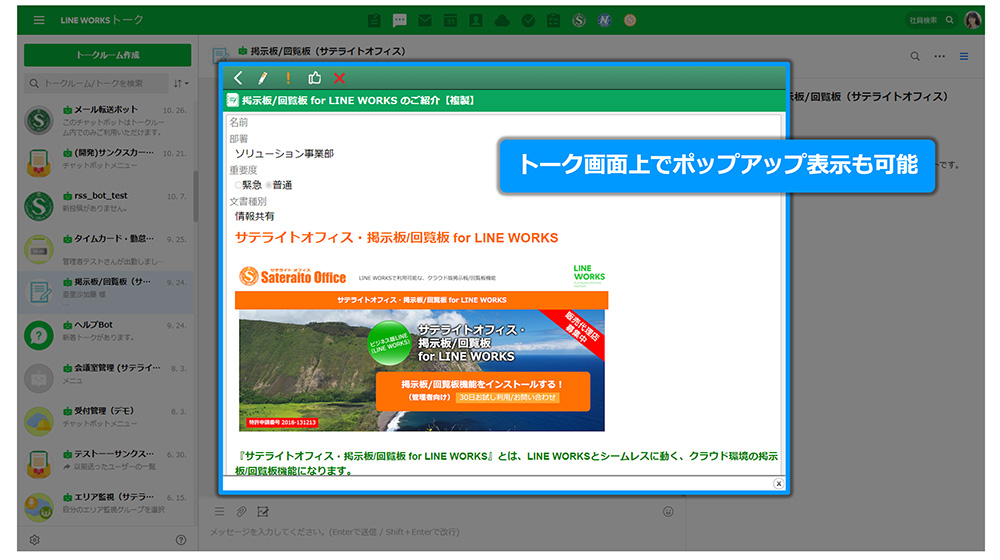
Task: Close popup with small circled X at bottom
Action: pyautogui.click(x=778, y=483)
